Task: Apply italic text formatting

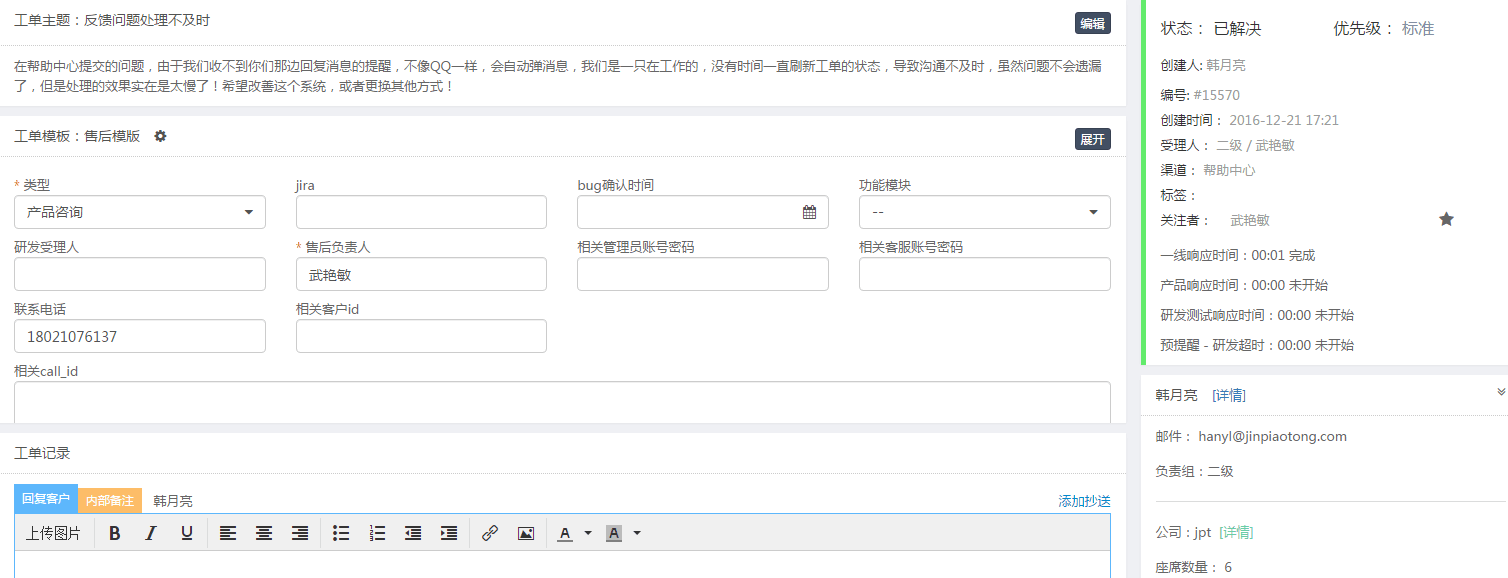Action: (151, 533)
